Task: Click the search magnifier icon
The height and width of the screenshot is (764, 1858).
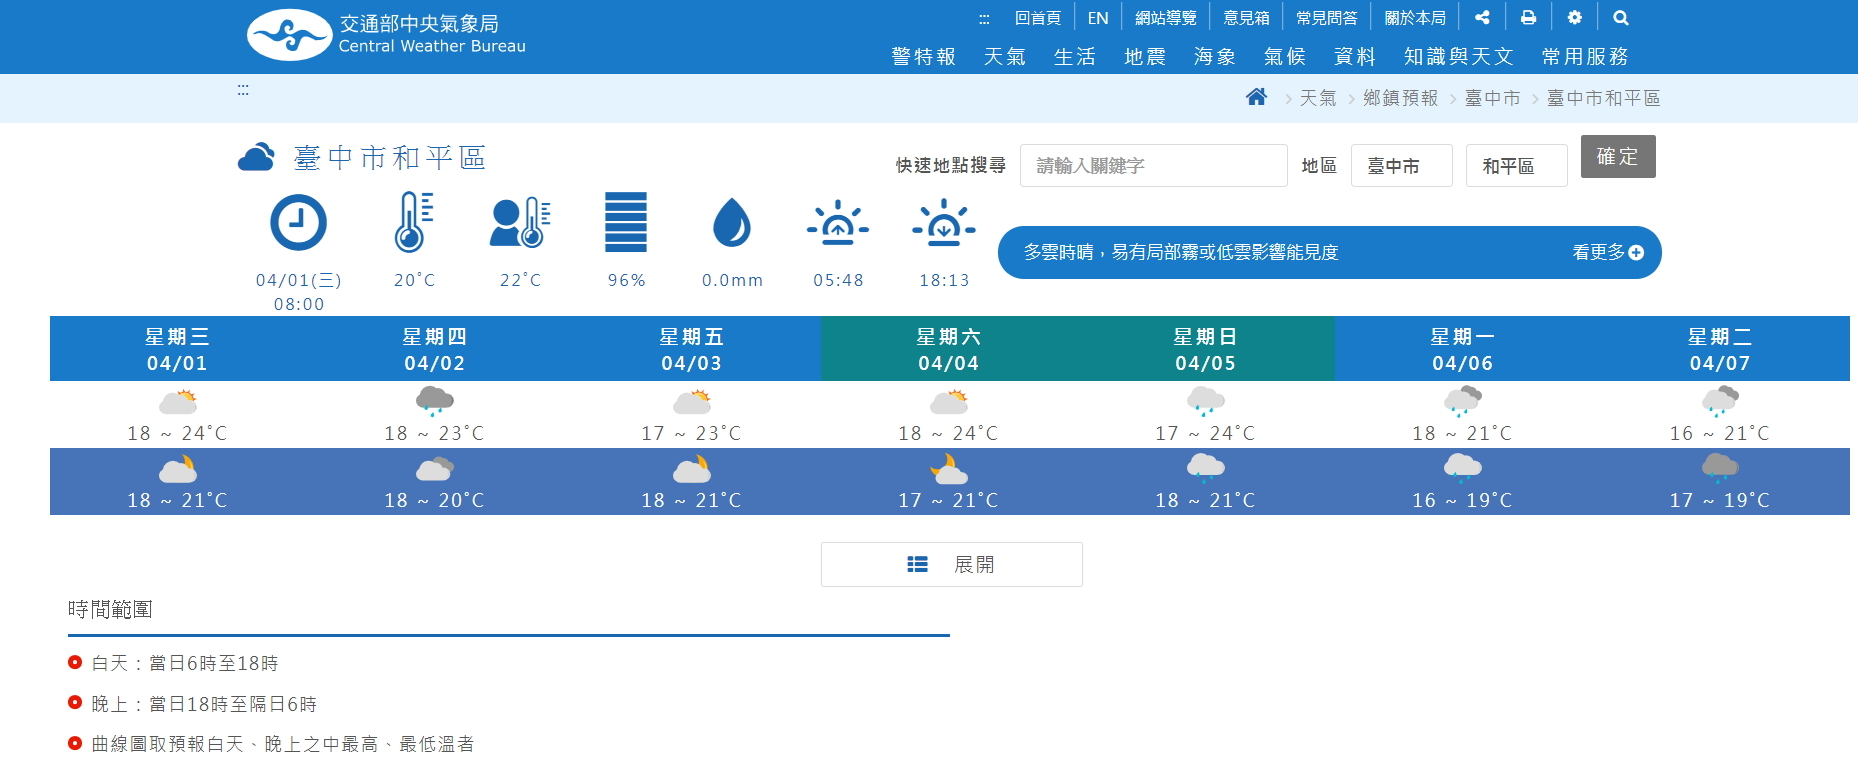Action: click(x=1621, y=17)
